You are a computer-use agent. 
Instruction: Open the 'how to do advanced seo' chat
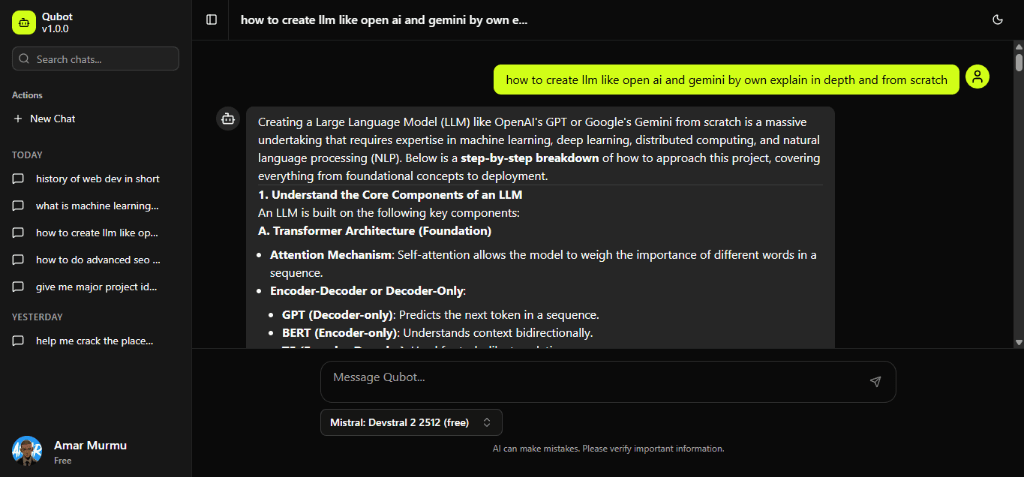(97, 260)
